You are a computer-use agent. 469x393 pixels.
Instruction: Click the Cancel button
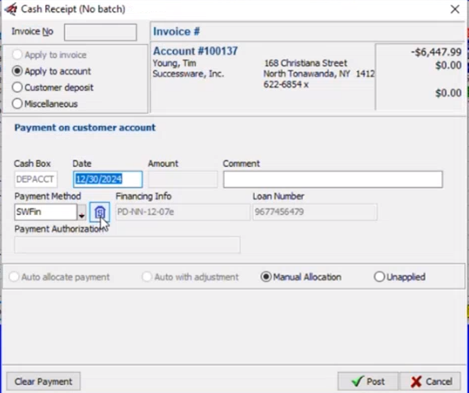[431, 381]
